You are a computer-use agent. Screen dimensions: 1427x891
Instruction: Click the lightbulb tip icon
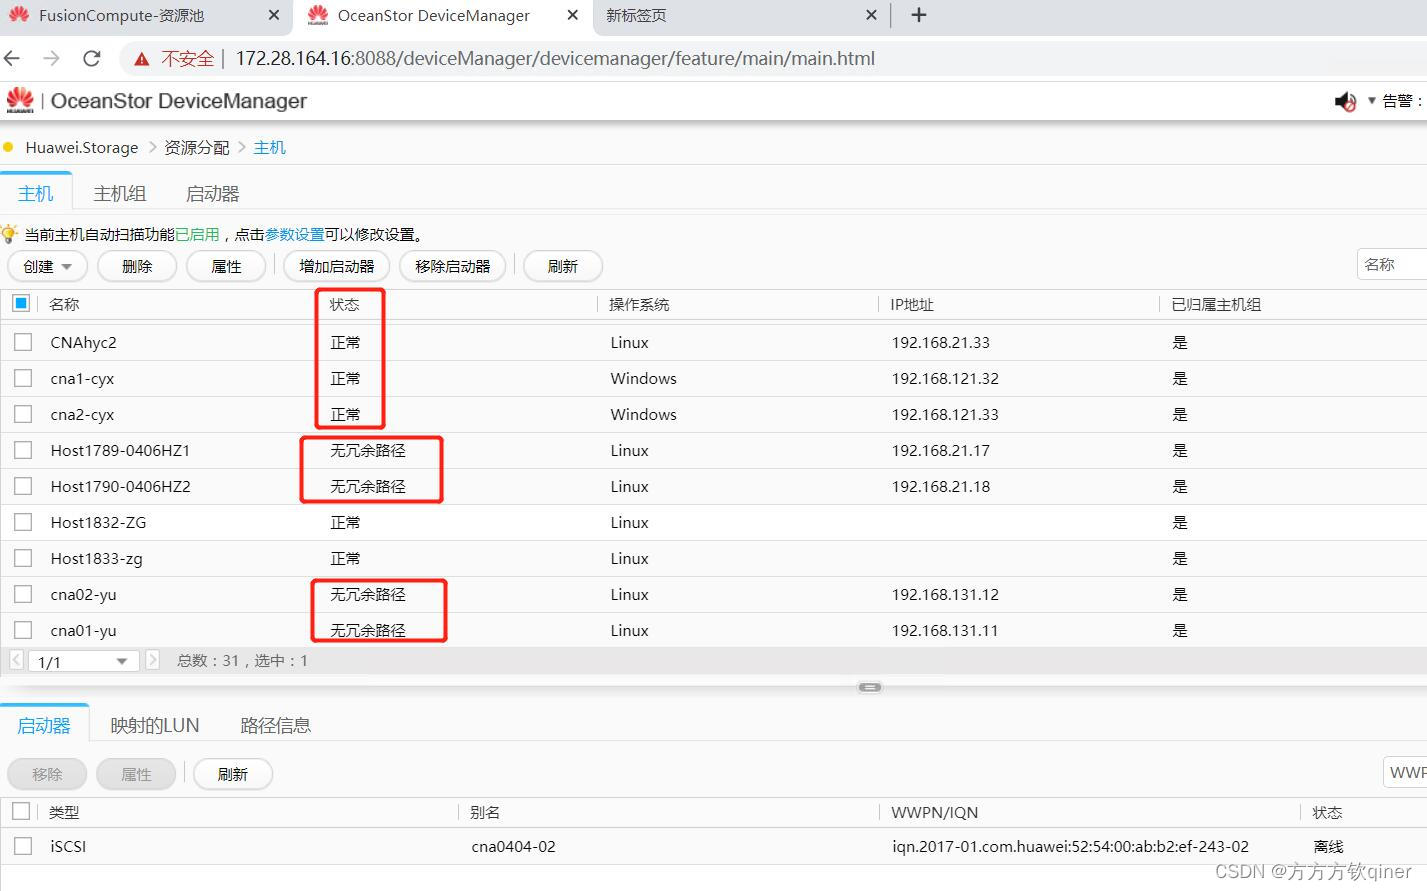(10, 234)
